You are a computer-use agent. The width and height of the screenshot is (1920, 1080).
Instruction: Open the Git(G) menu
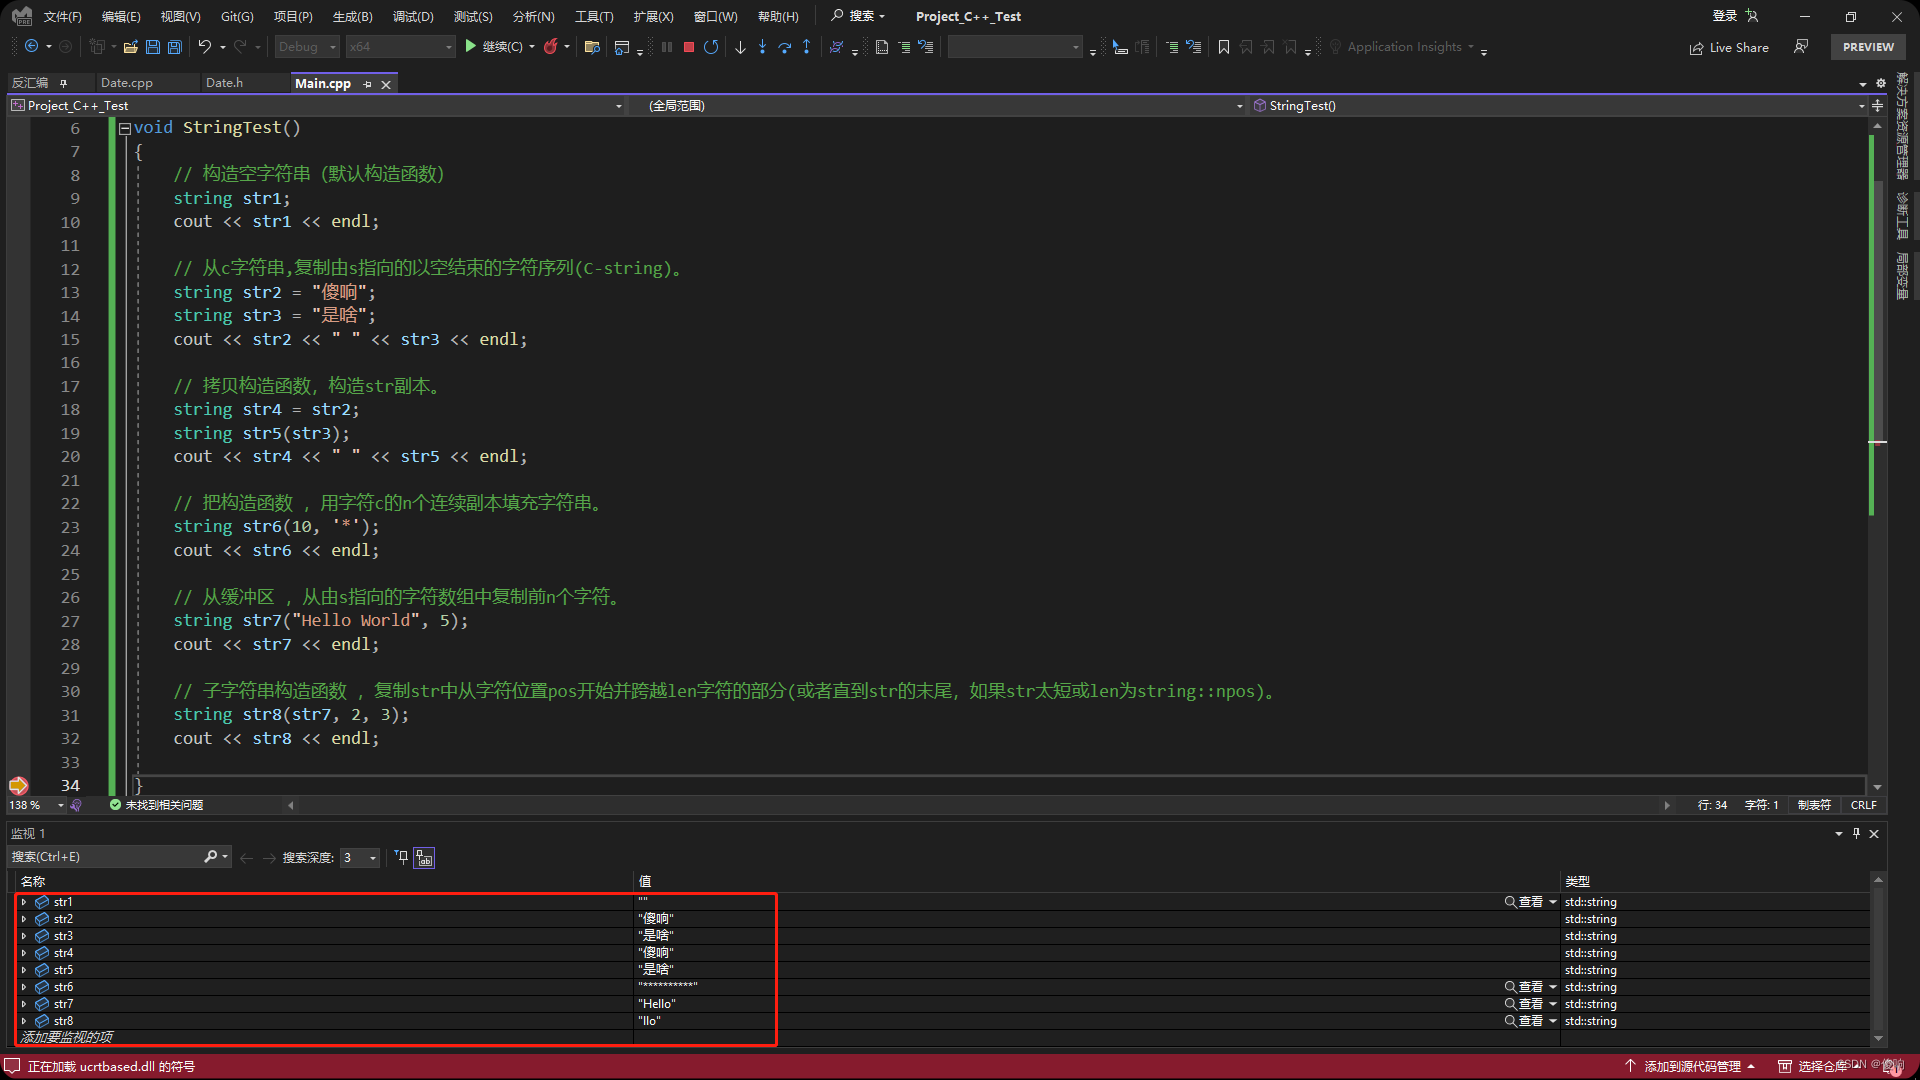click(x=237, y=17)
